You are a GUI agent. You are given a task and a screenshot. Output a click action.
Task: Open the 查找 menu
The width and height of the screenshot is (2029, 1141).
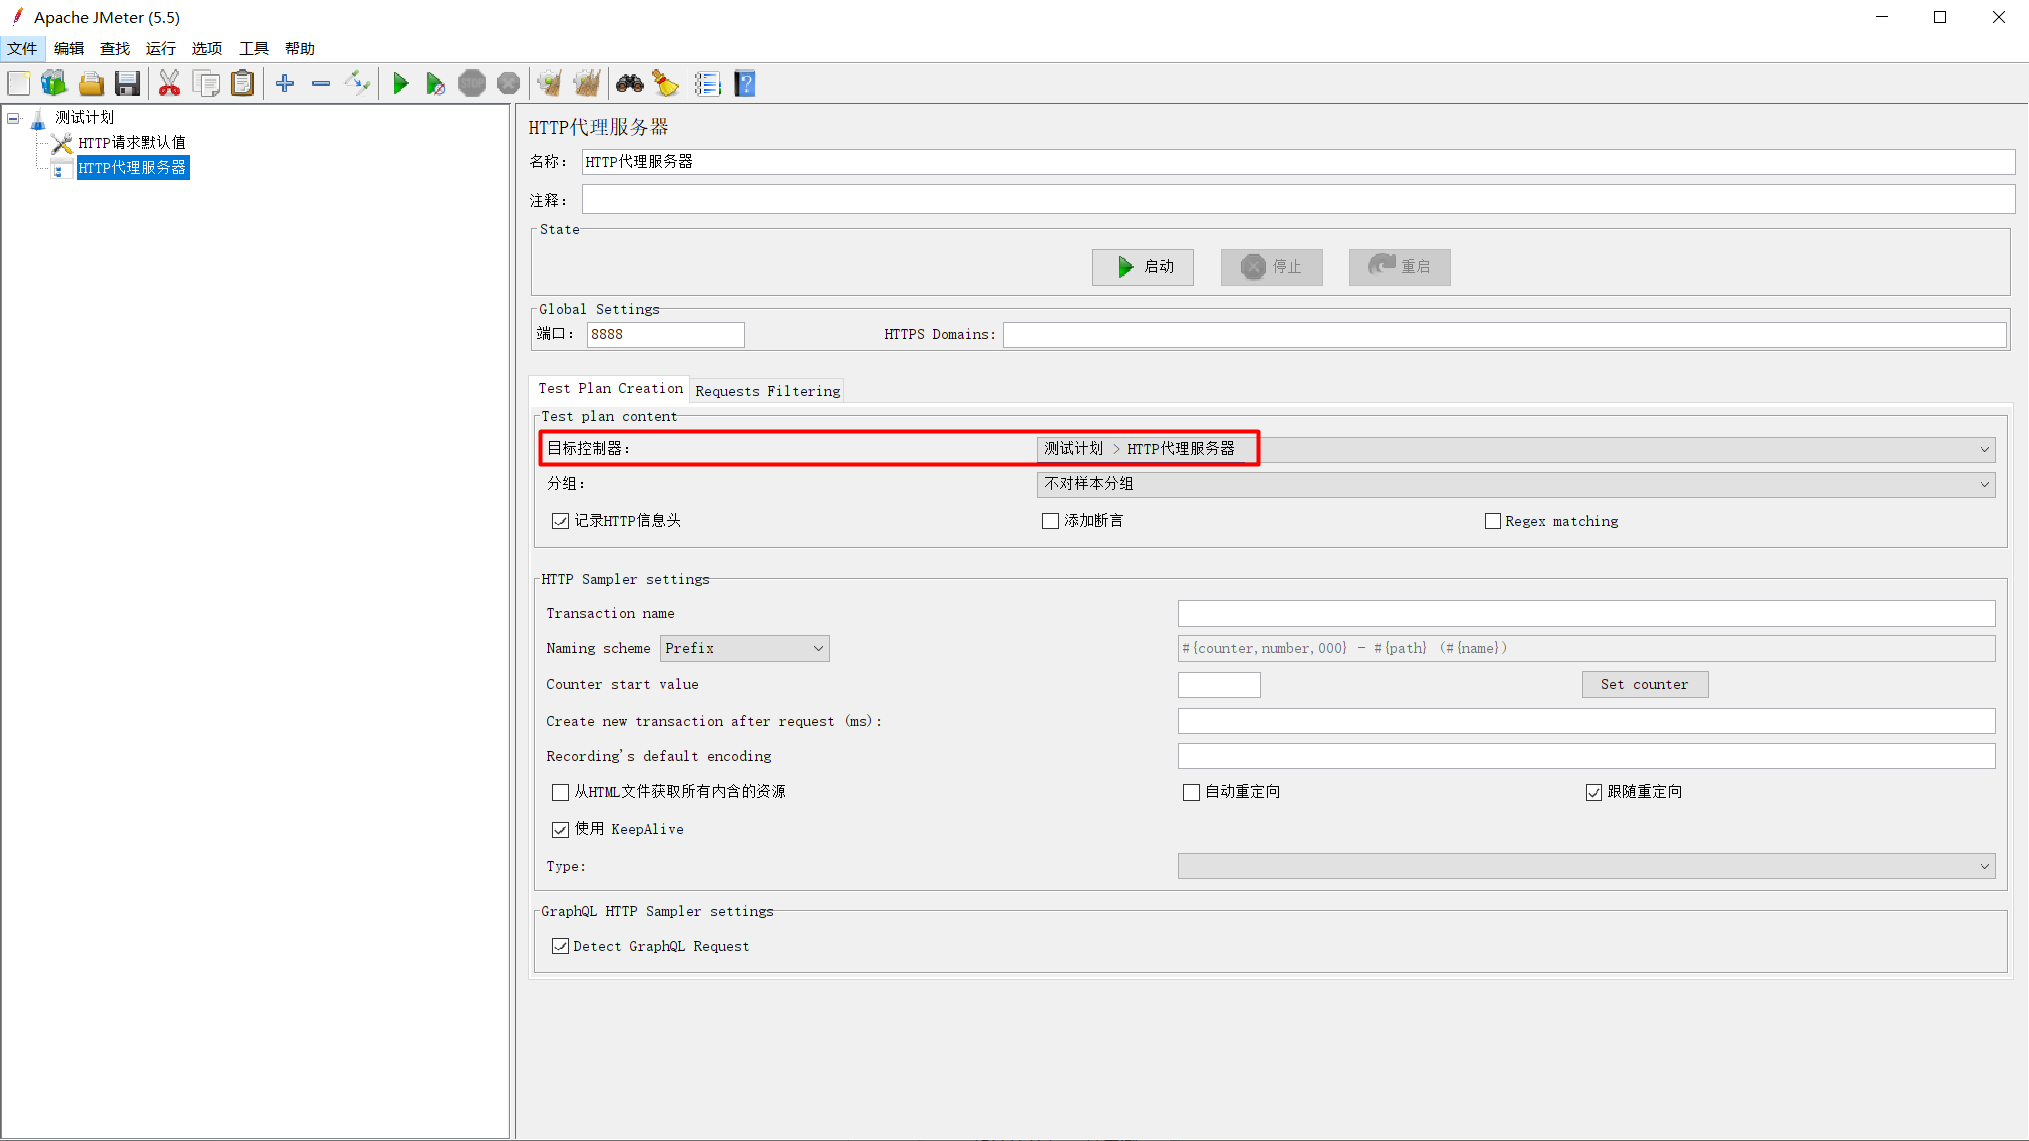pos(115,48)
